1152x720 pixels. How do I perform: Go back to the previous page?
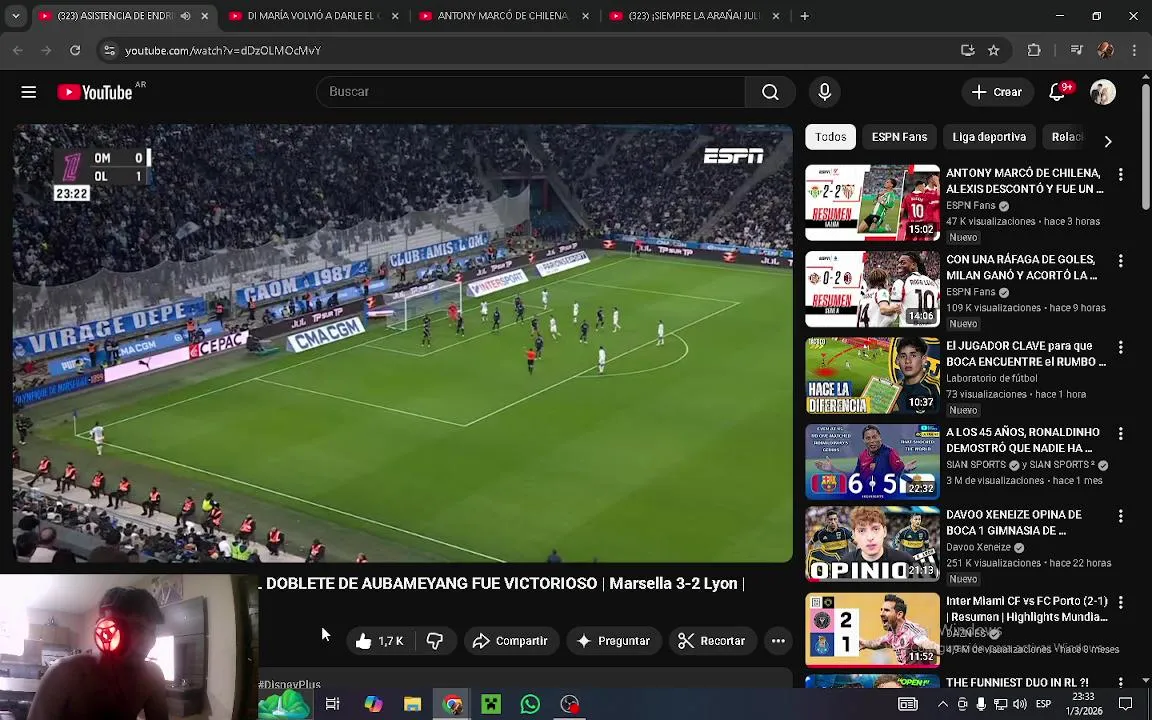(x=18, y=50)
